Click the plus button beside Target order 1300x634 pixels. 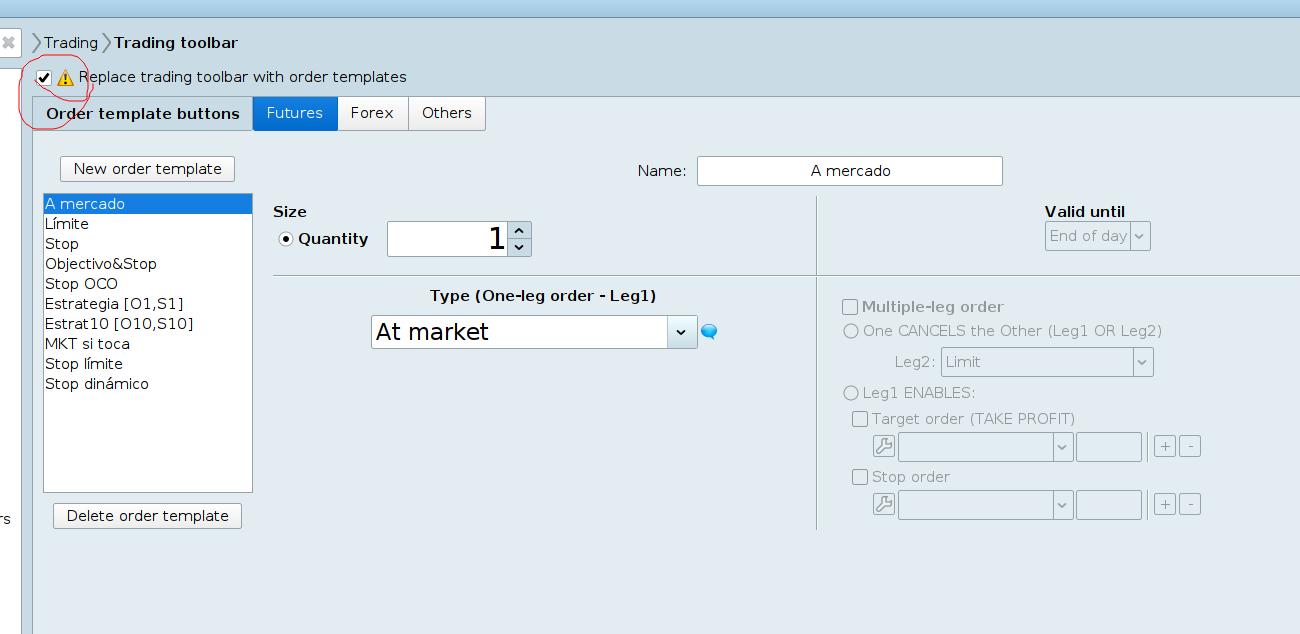(1165, 447)
